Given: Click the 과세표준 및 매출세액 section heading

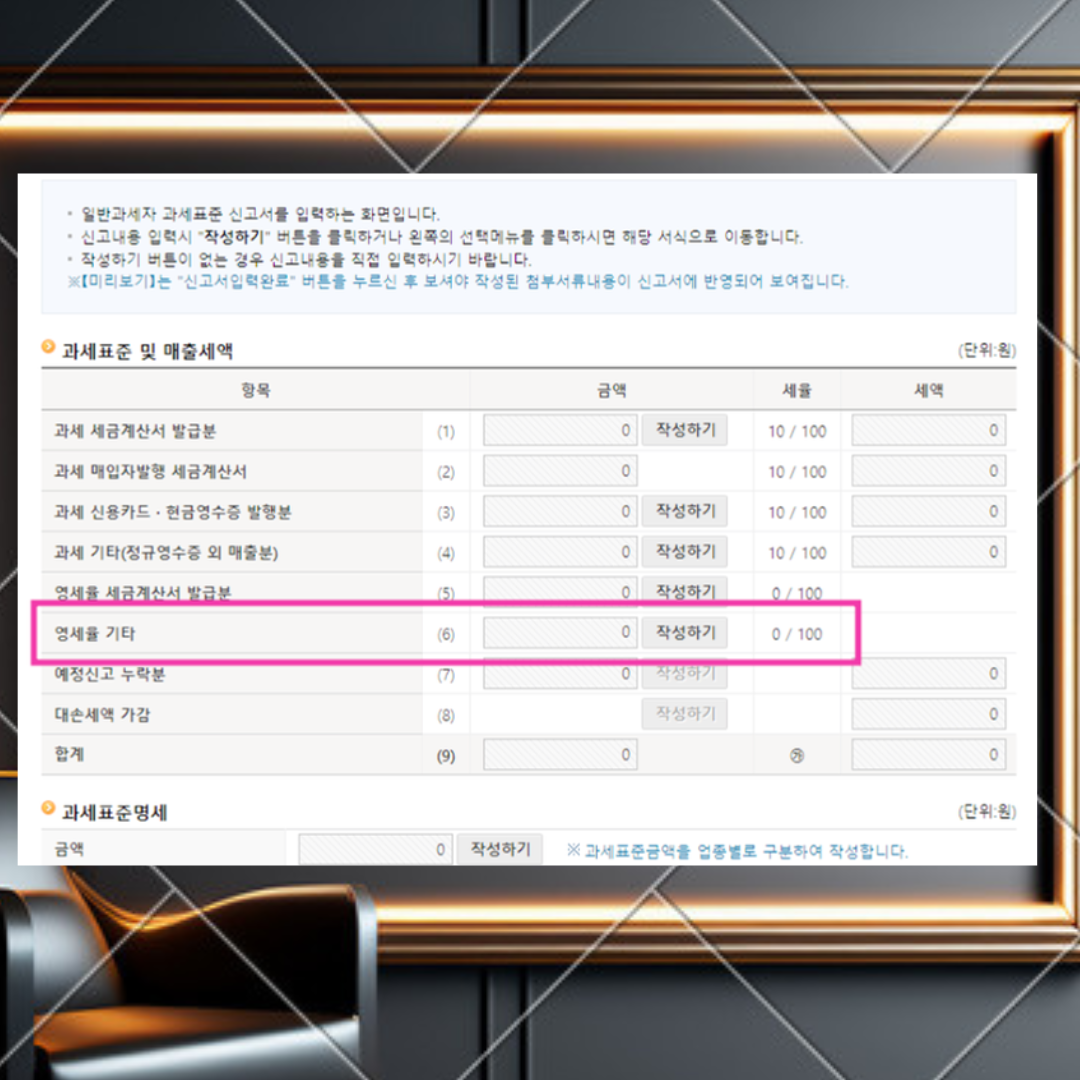Looking at the screenshot, I should tap(147, 351).
